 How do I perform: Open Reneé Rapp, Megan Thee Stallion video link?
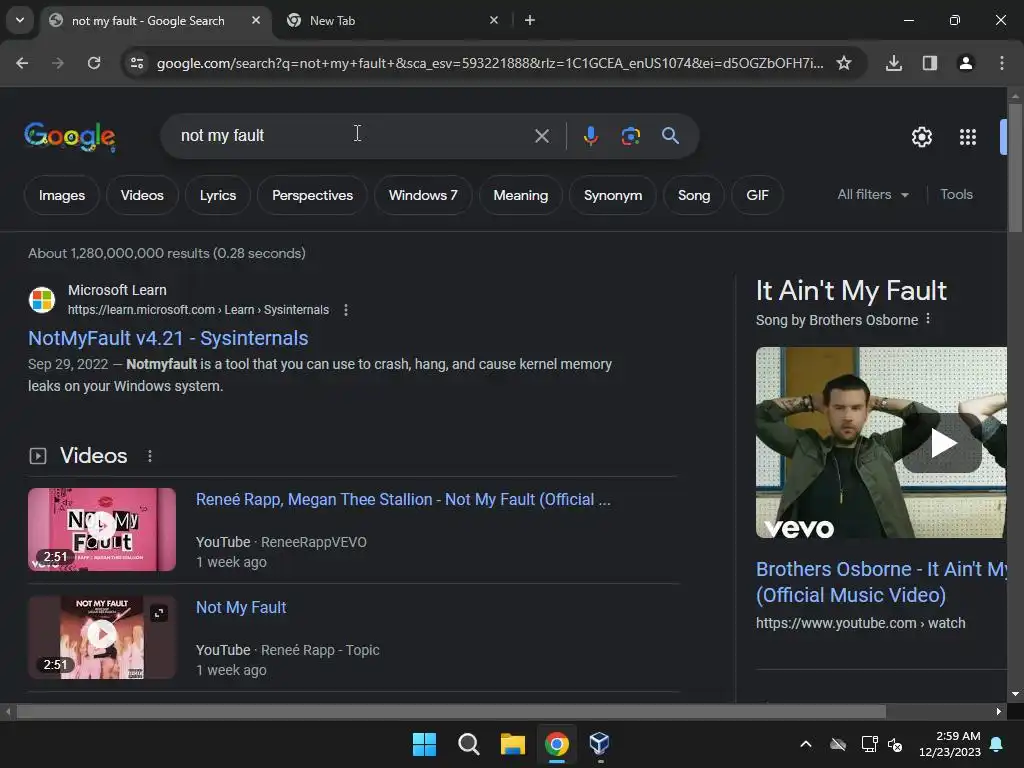pos(403,500)
